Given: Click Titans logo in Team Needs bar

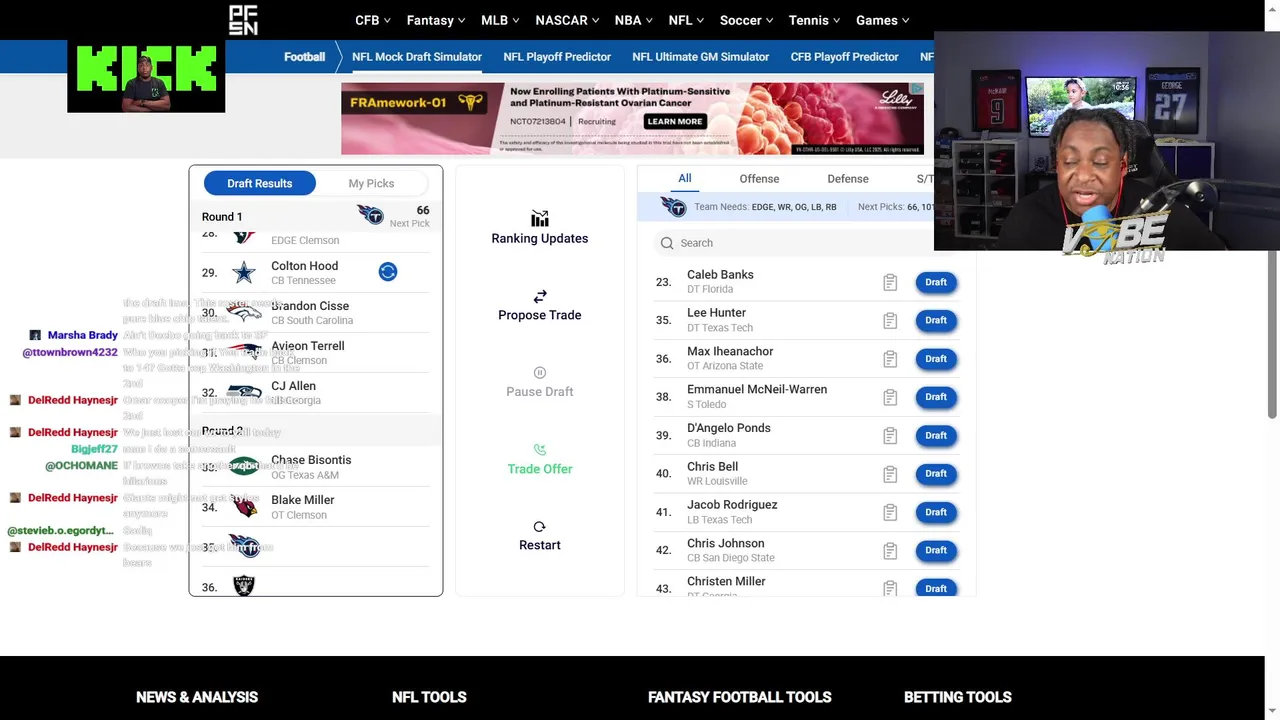Looking at the screenshot, I should (x=674, y=207).
